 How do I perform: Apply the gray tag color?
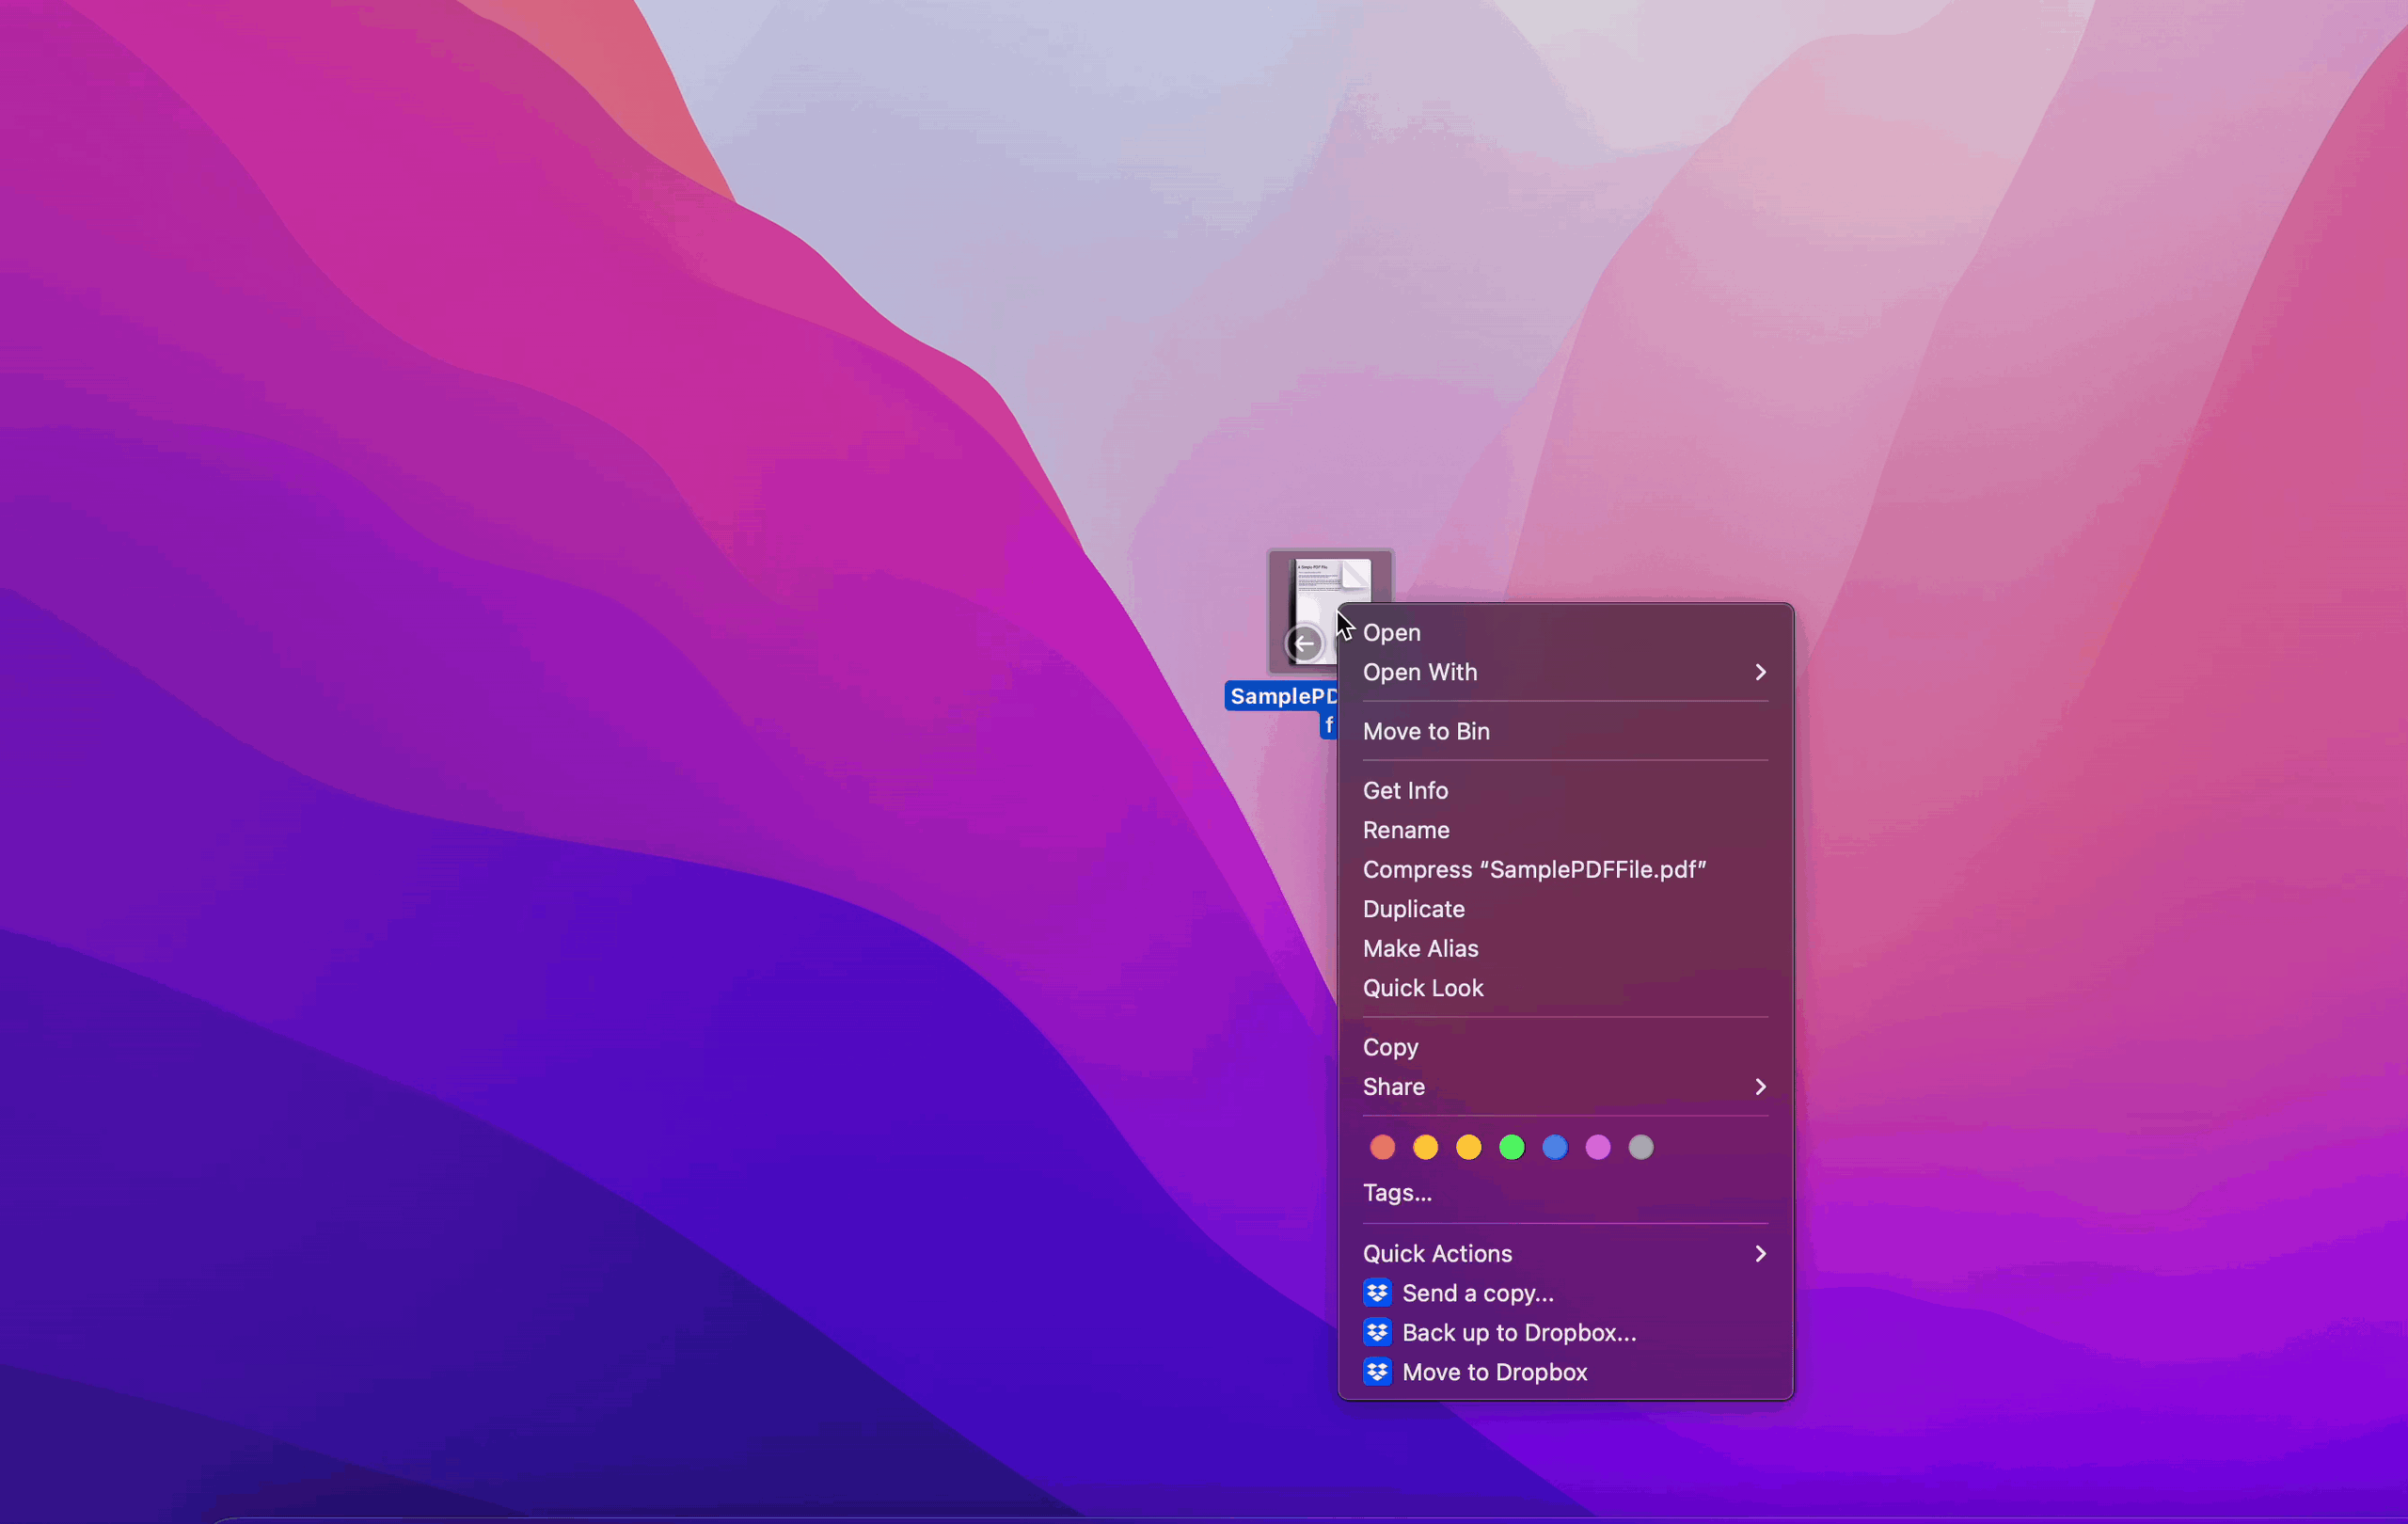1641,1147
